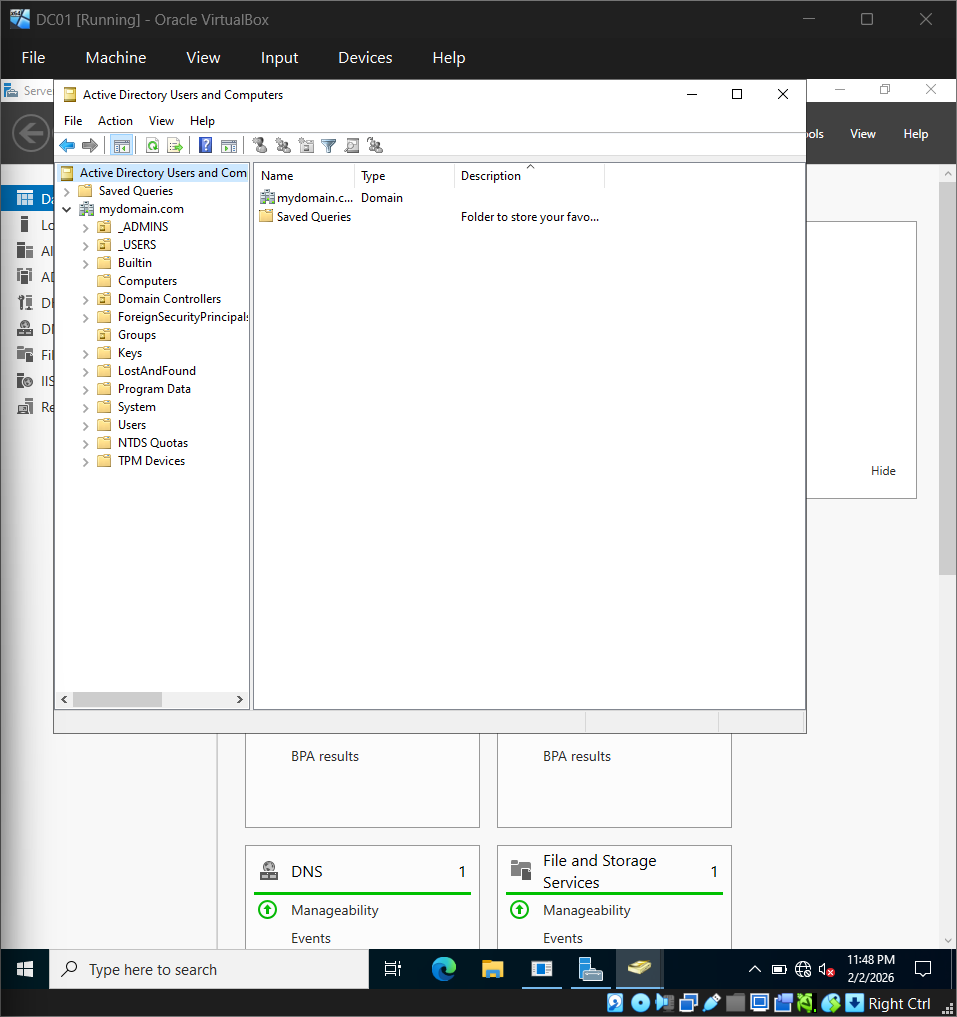Screen dimensions: 957x1017
Task: Open File Explorer from the taskbar
Action: (492, 969)
